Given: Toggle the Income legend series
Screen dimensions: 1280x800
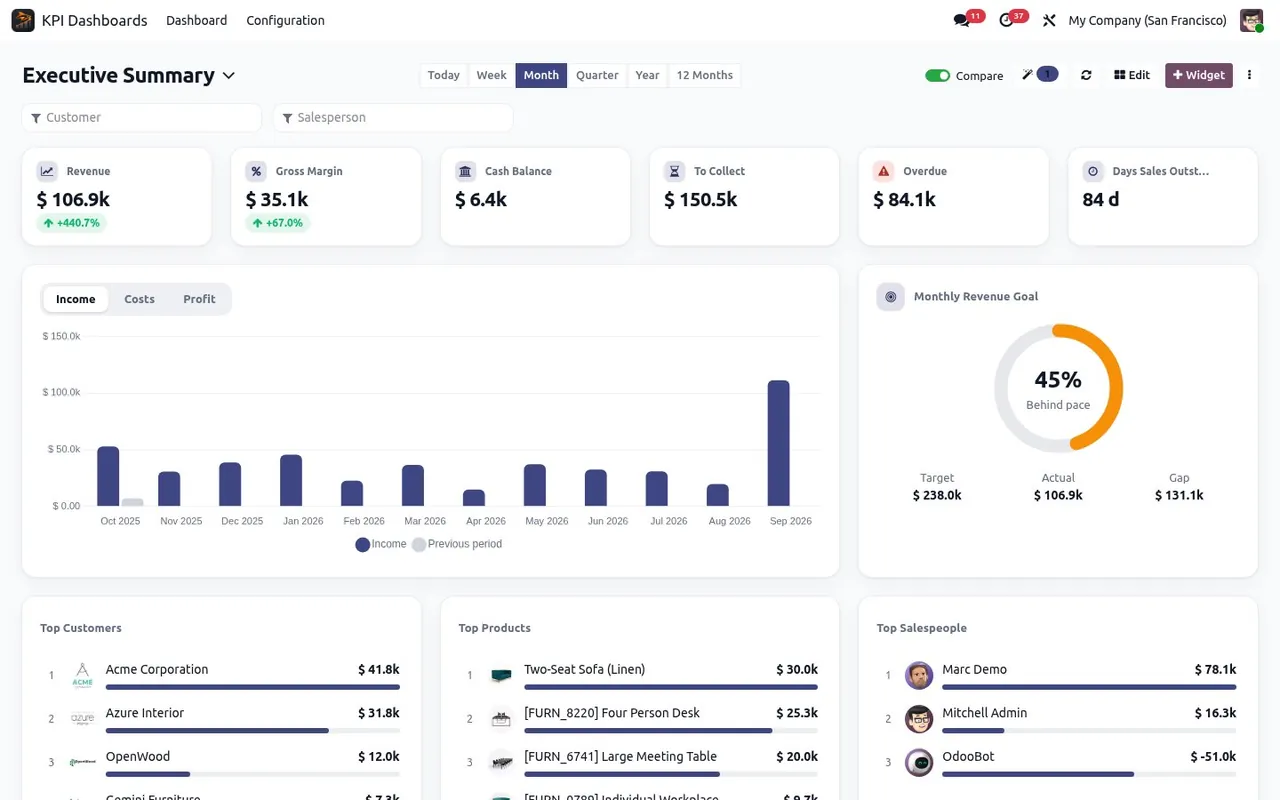Looking at the screenshot, I should [381, 544].
